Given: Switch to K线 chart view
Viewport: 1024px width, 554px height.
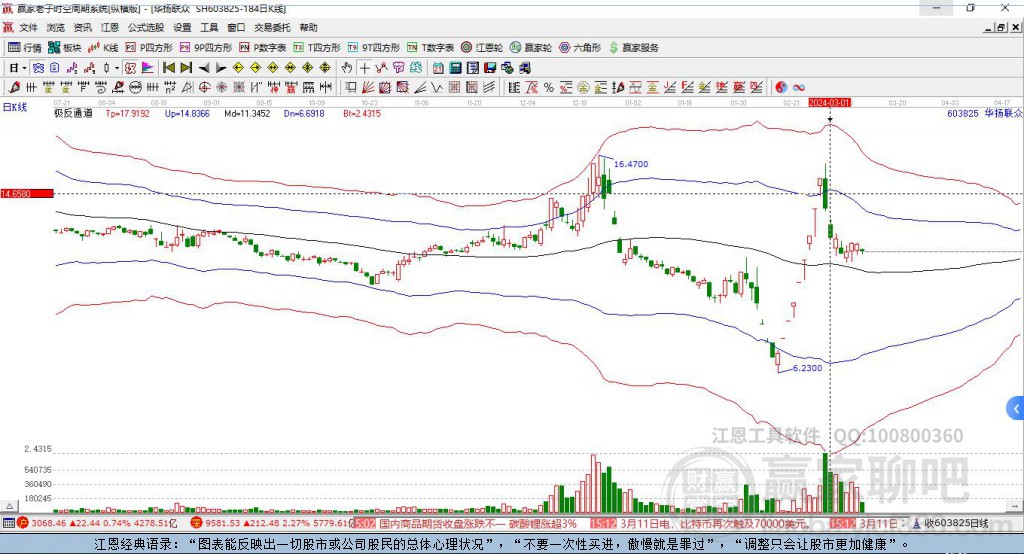Looking at the screenshot, I should [x=103, y=48].
